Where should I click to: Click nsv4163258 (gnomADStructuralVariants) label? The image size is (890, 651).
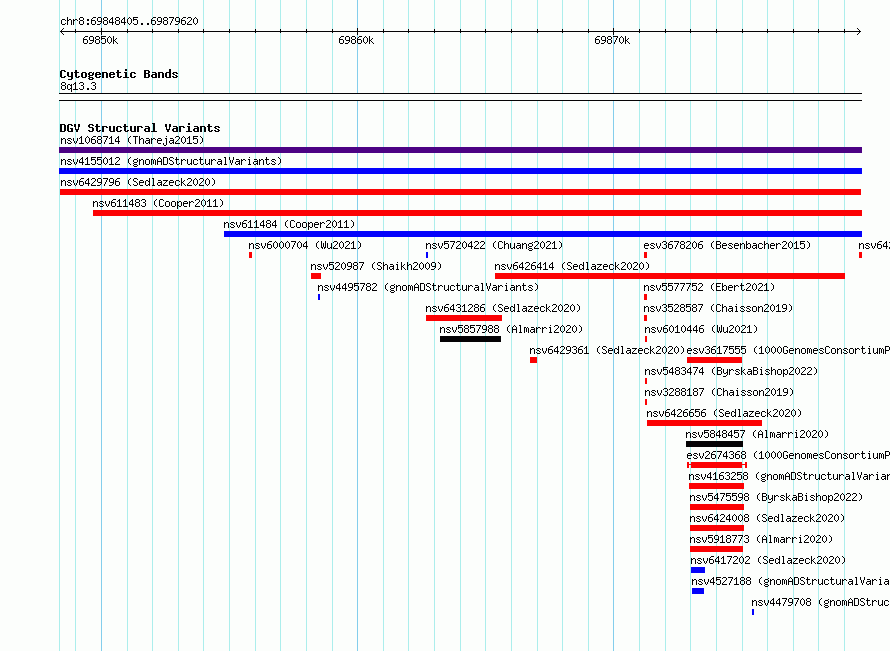point(789,476)
